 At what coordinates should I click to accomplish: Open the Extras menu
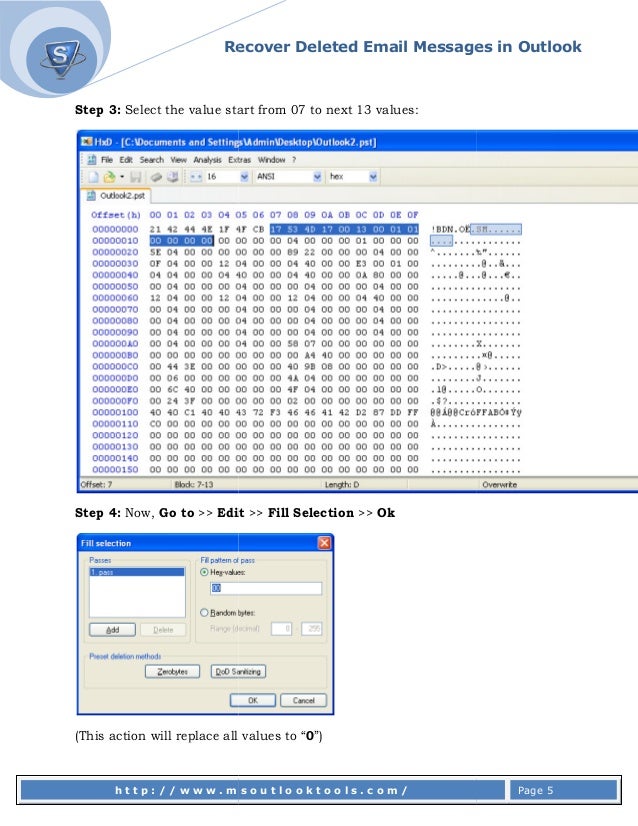coord(239,160)
